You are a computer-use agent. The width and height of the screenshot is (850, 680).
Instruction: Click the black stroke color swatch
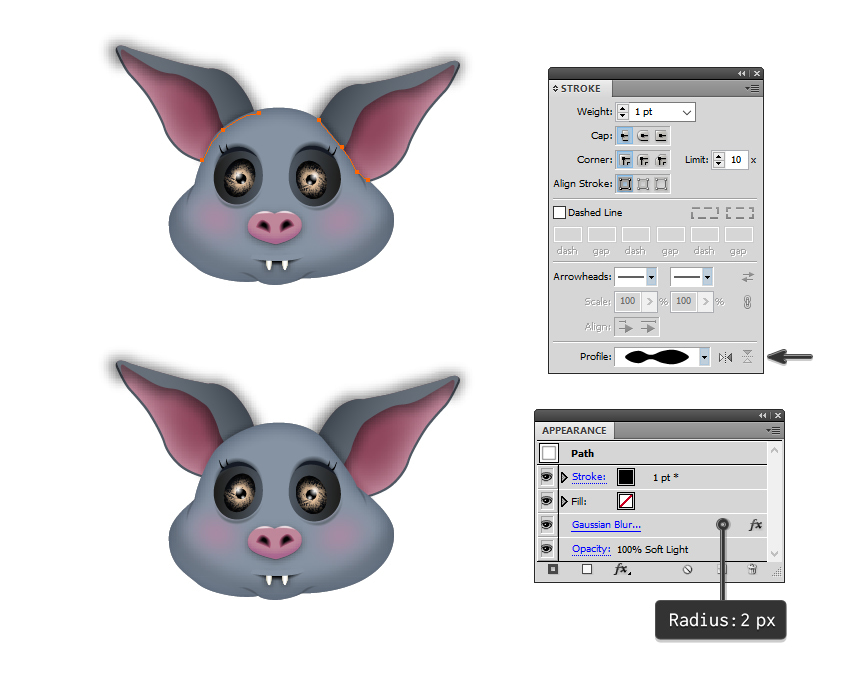point(626,477)
